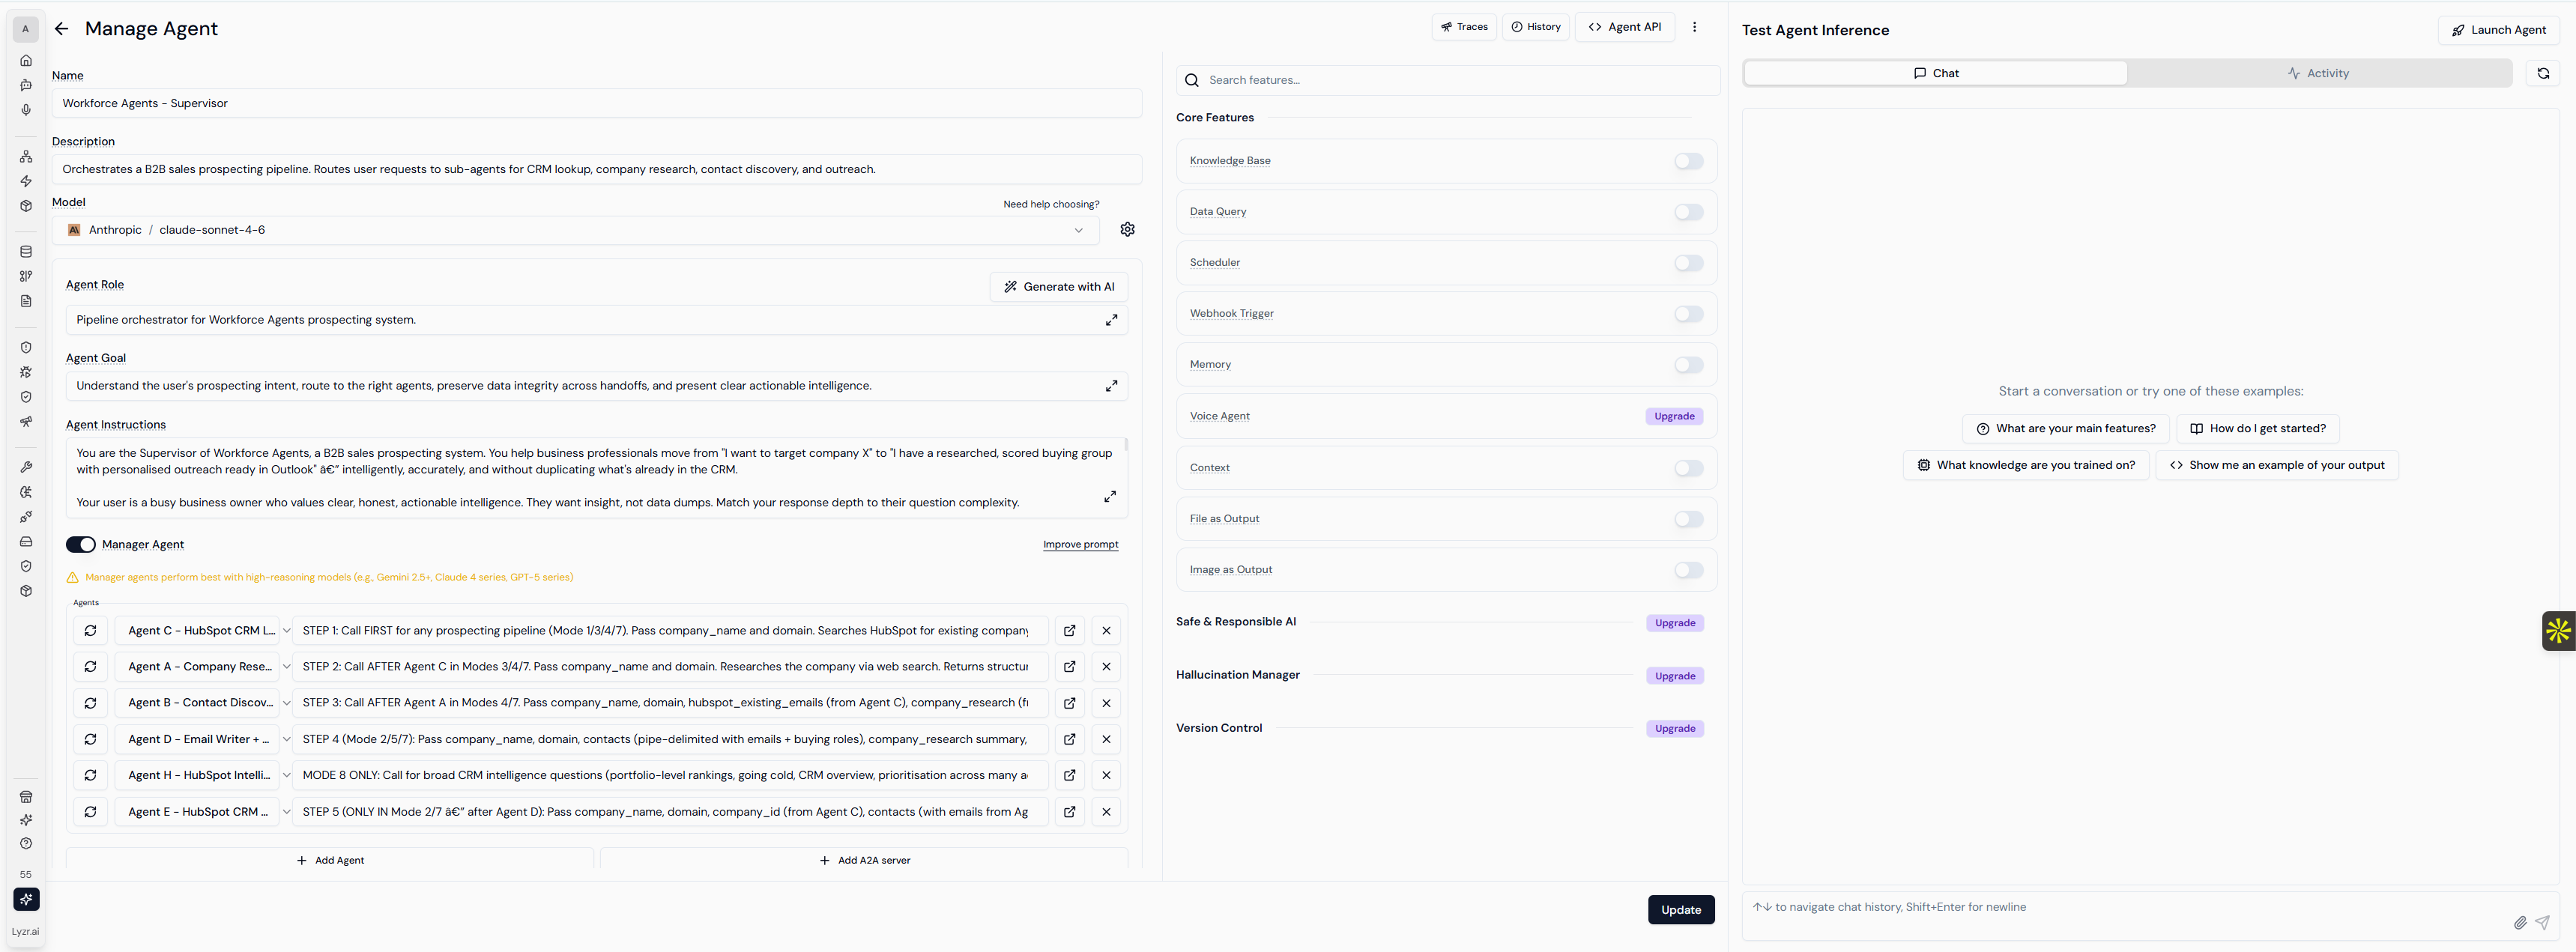Enable the Knowledge Base feature
This screenshot has height=952, width=2576.
coord(1688,161)
